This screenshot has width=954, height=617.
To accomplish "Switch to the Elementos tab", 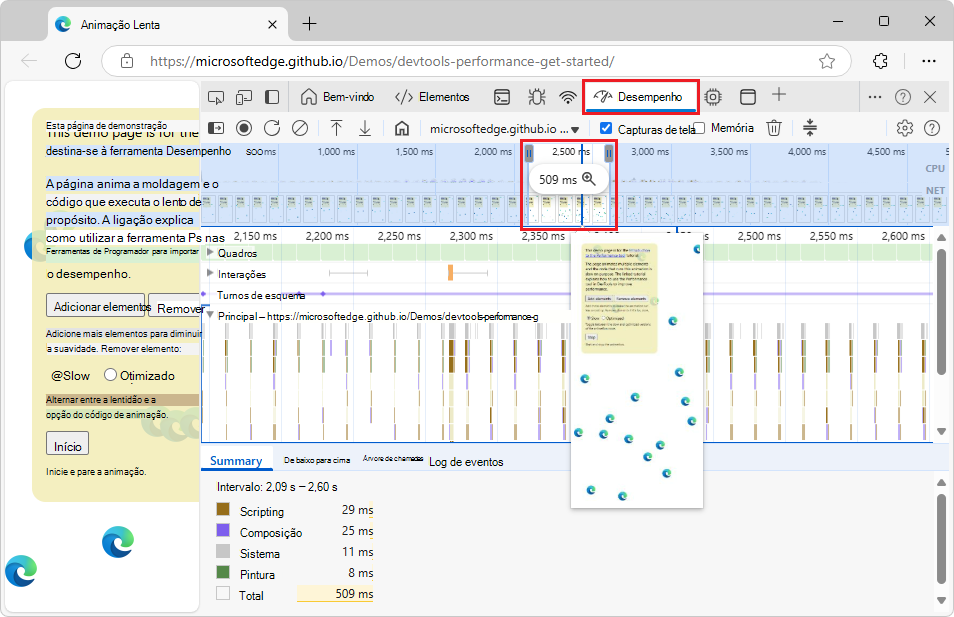I will [432, 97].
